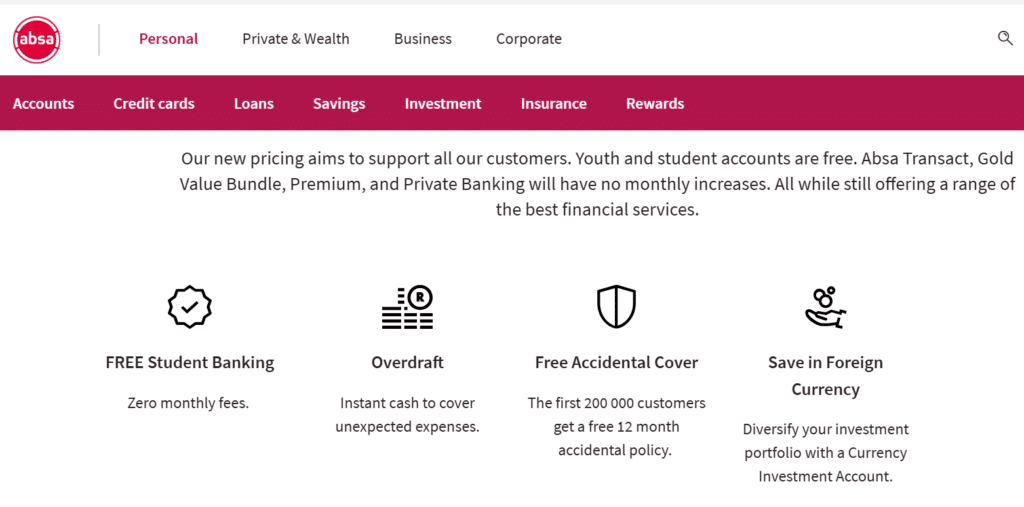Select the Investment menu item
The image size is (1024, 507).
443,103
